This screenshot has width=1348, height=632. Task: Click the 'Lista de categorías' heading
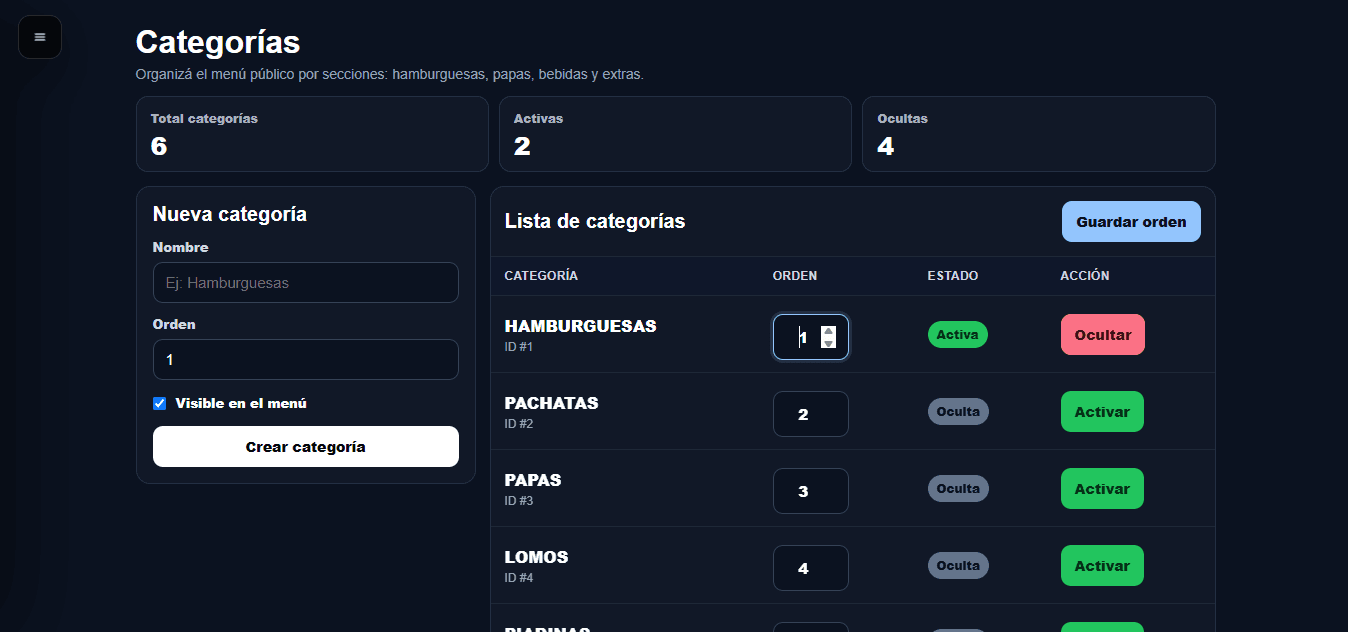(595, 222)
